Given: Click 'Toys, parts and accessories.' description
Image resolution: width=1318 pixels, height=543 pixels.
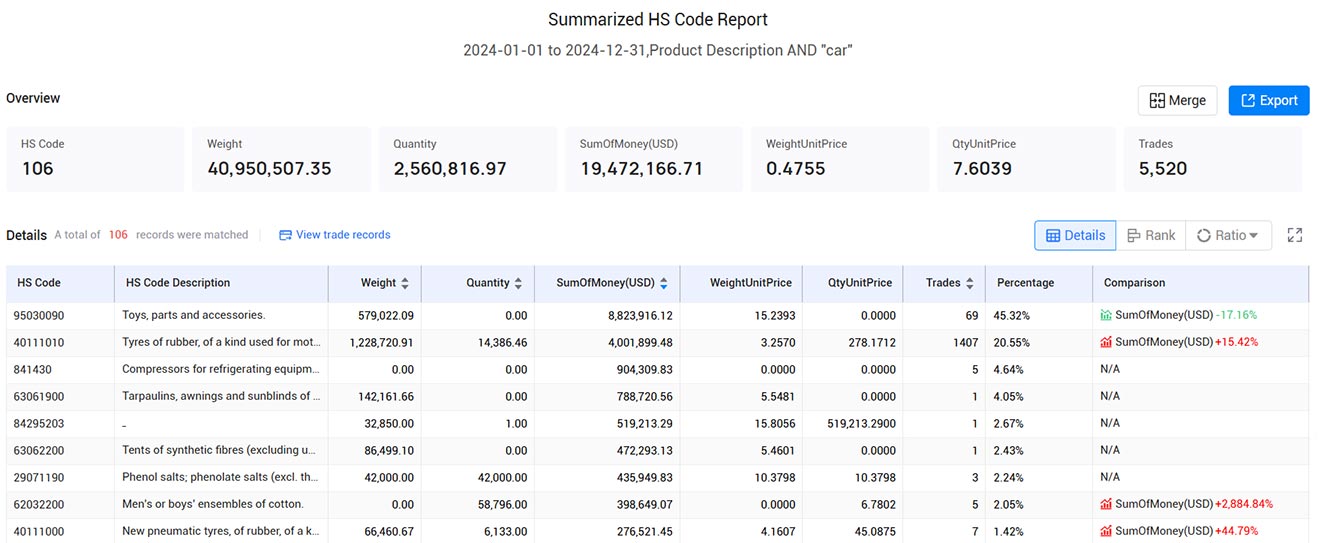Looking at the screenshot, I should point(194,315).
